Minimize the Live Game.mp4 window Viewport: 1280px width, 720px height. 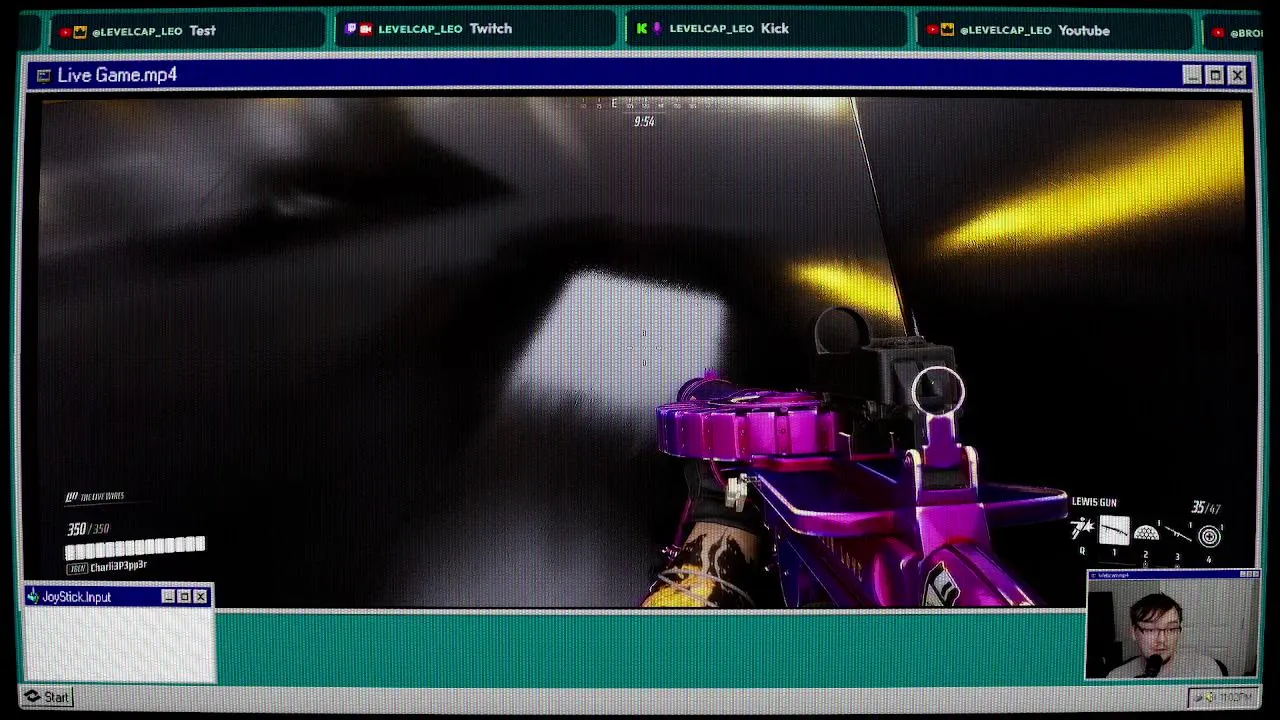coord(1192,75)
